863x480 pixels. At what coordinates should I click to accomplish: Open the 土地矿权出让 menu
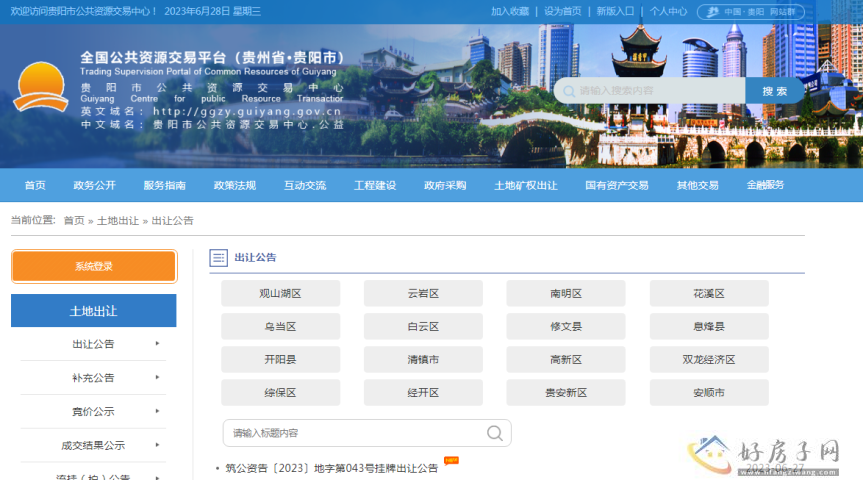pyautogui.click(x=526, y=186)
